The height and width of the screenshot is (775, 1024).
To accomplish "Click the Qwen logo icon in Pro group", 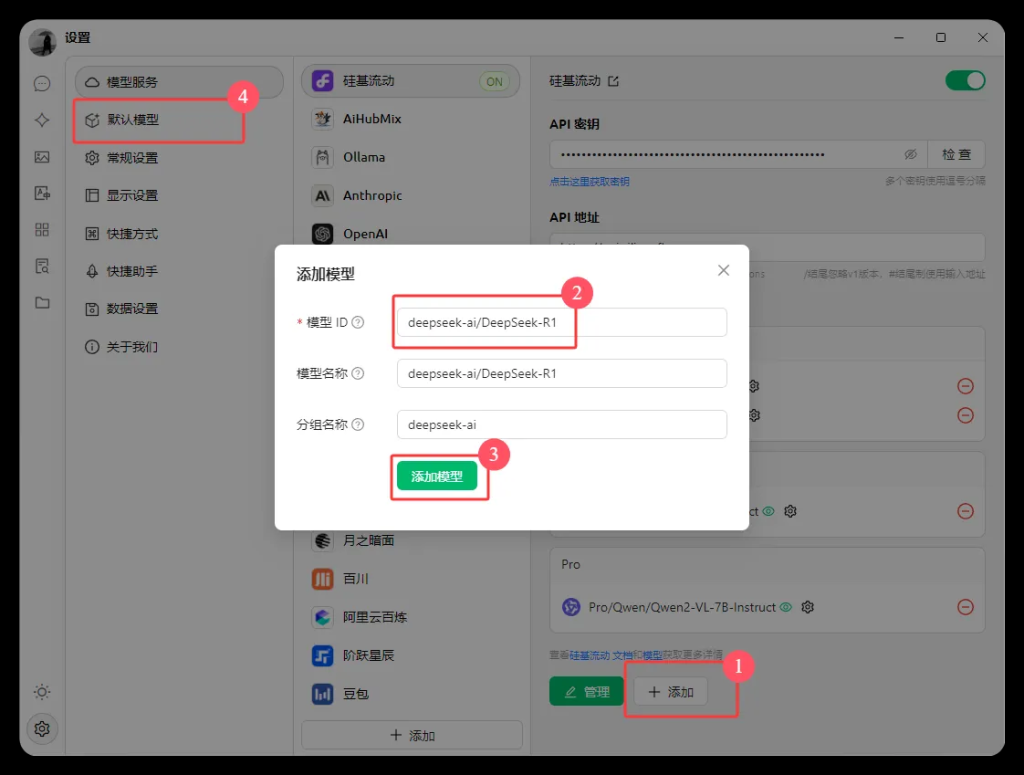I will [x=571, y=607].
